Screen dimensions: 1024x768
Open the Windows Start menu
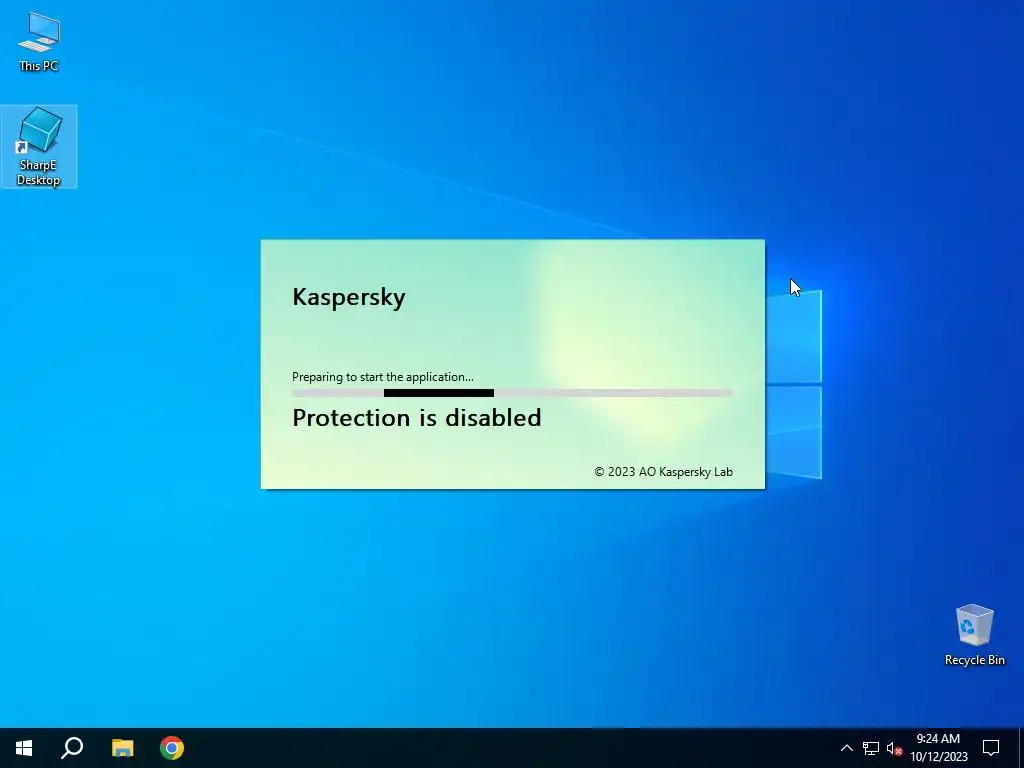pyautogui.click(x=24, y=748)
